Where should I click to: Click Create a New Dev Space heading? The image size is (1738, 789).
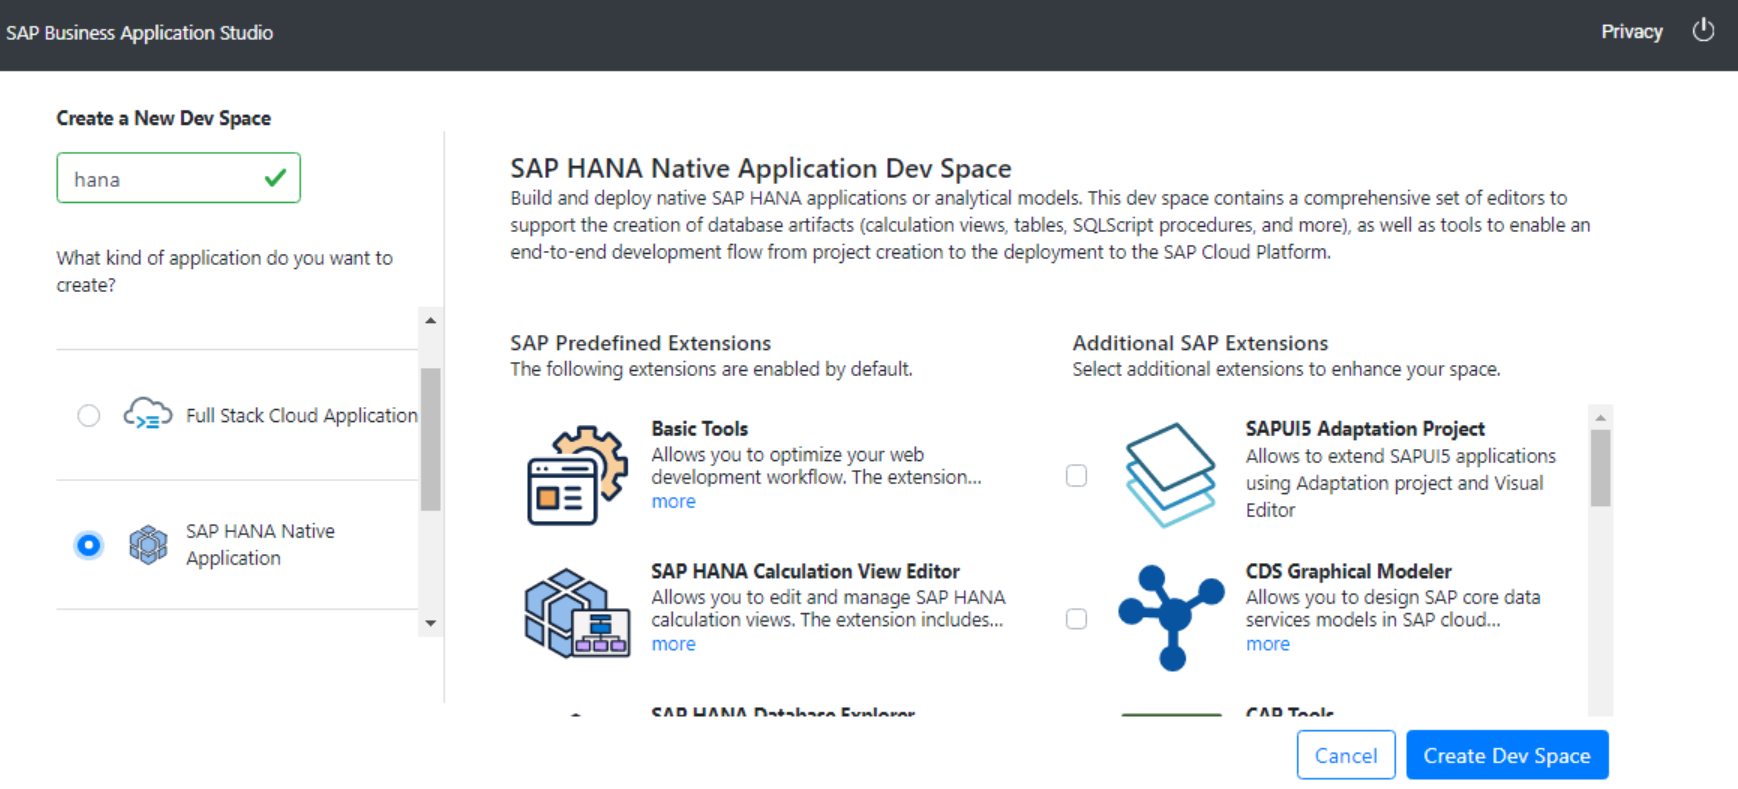(x=163, y=118)
